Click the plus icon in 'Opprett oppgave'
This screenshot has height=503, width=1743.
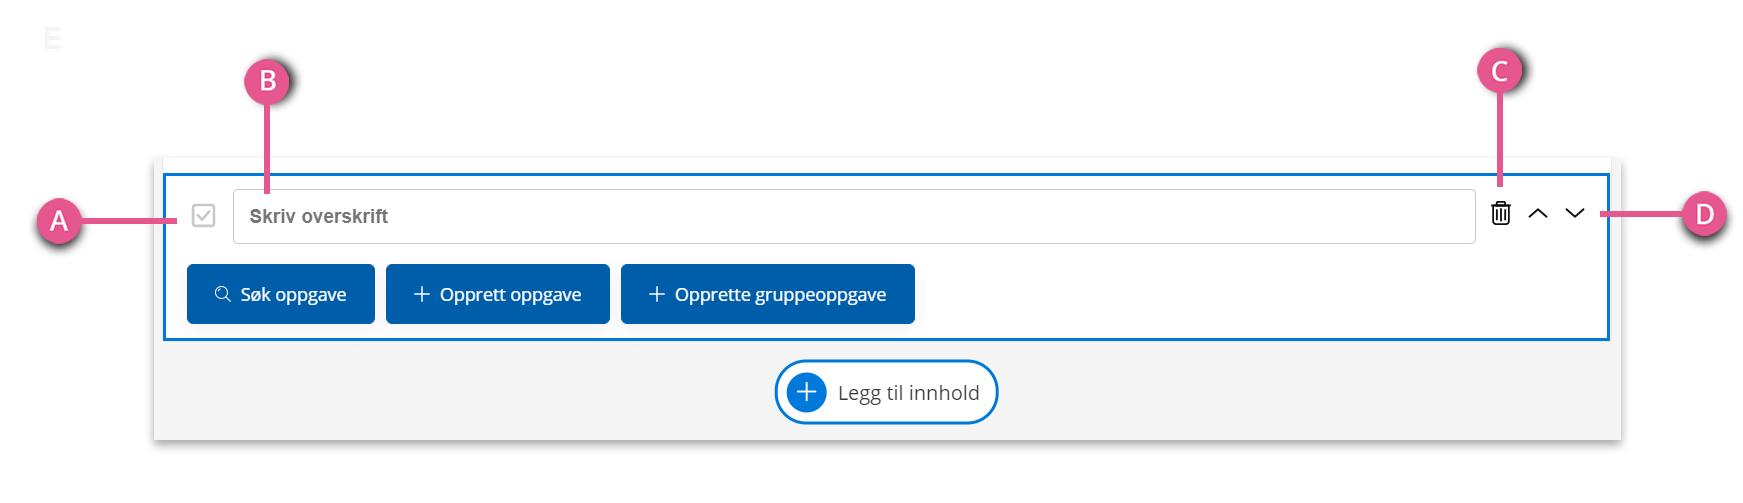[422, 294]
